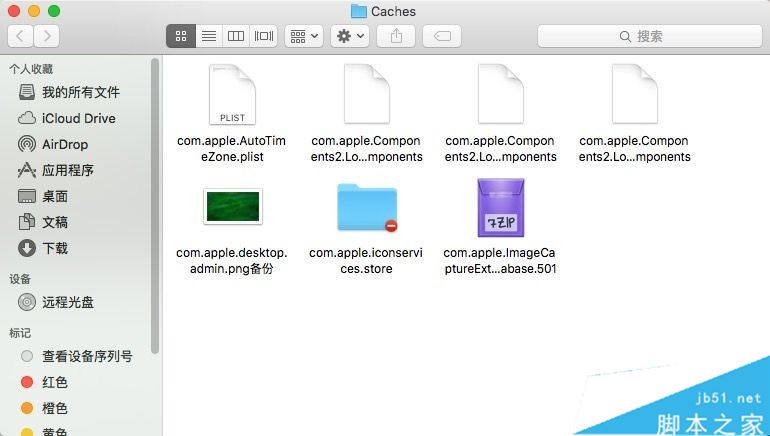Select the 7ZIP archive file icon
770x436 pixels.
[500, 208]
